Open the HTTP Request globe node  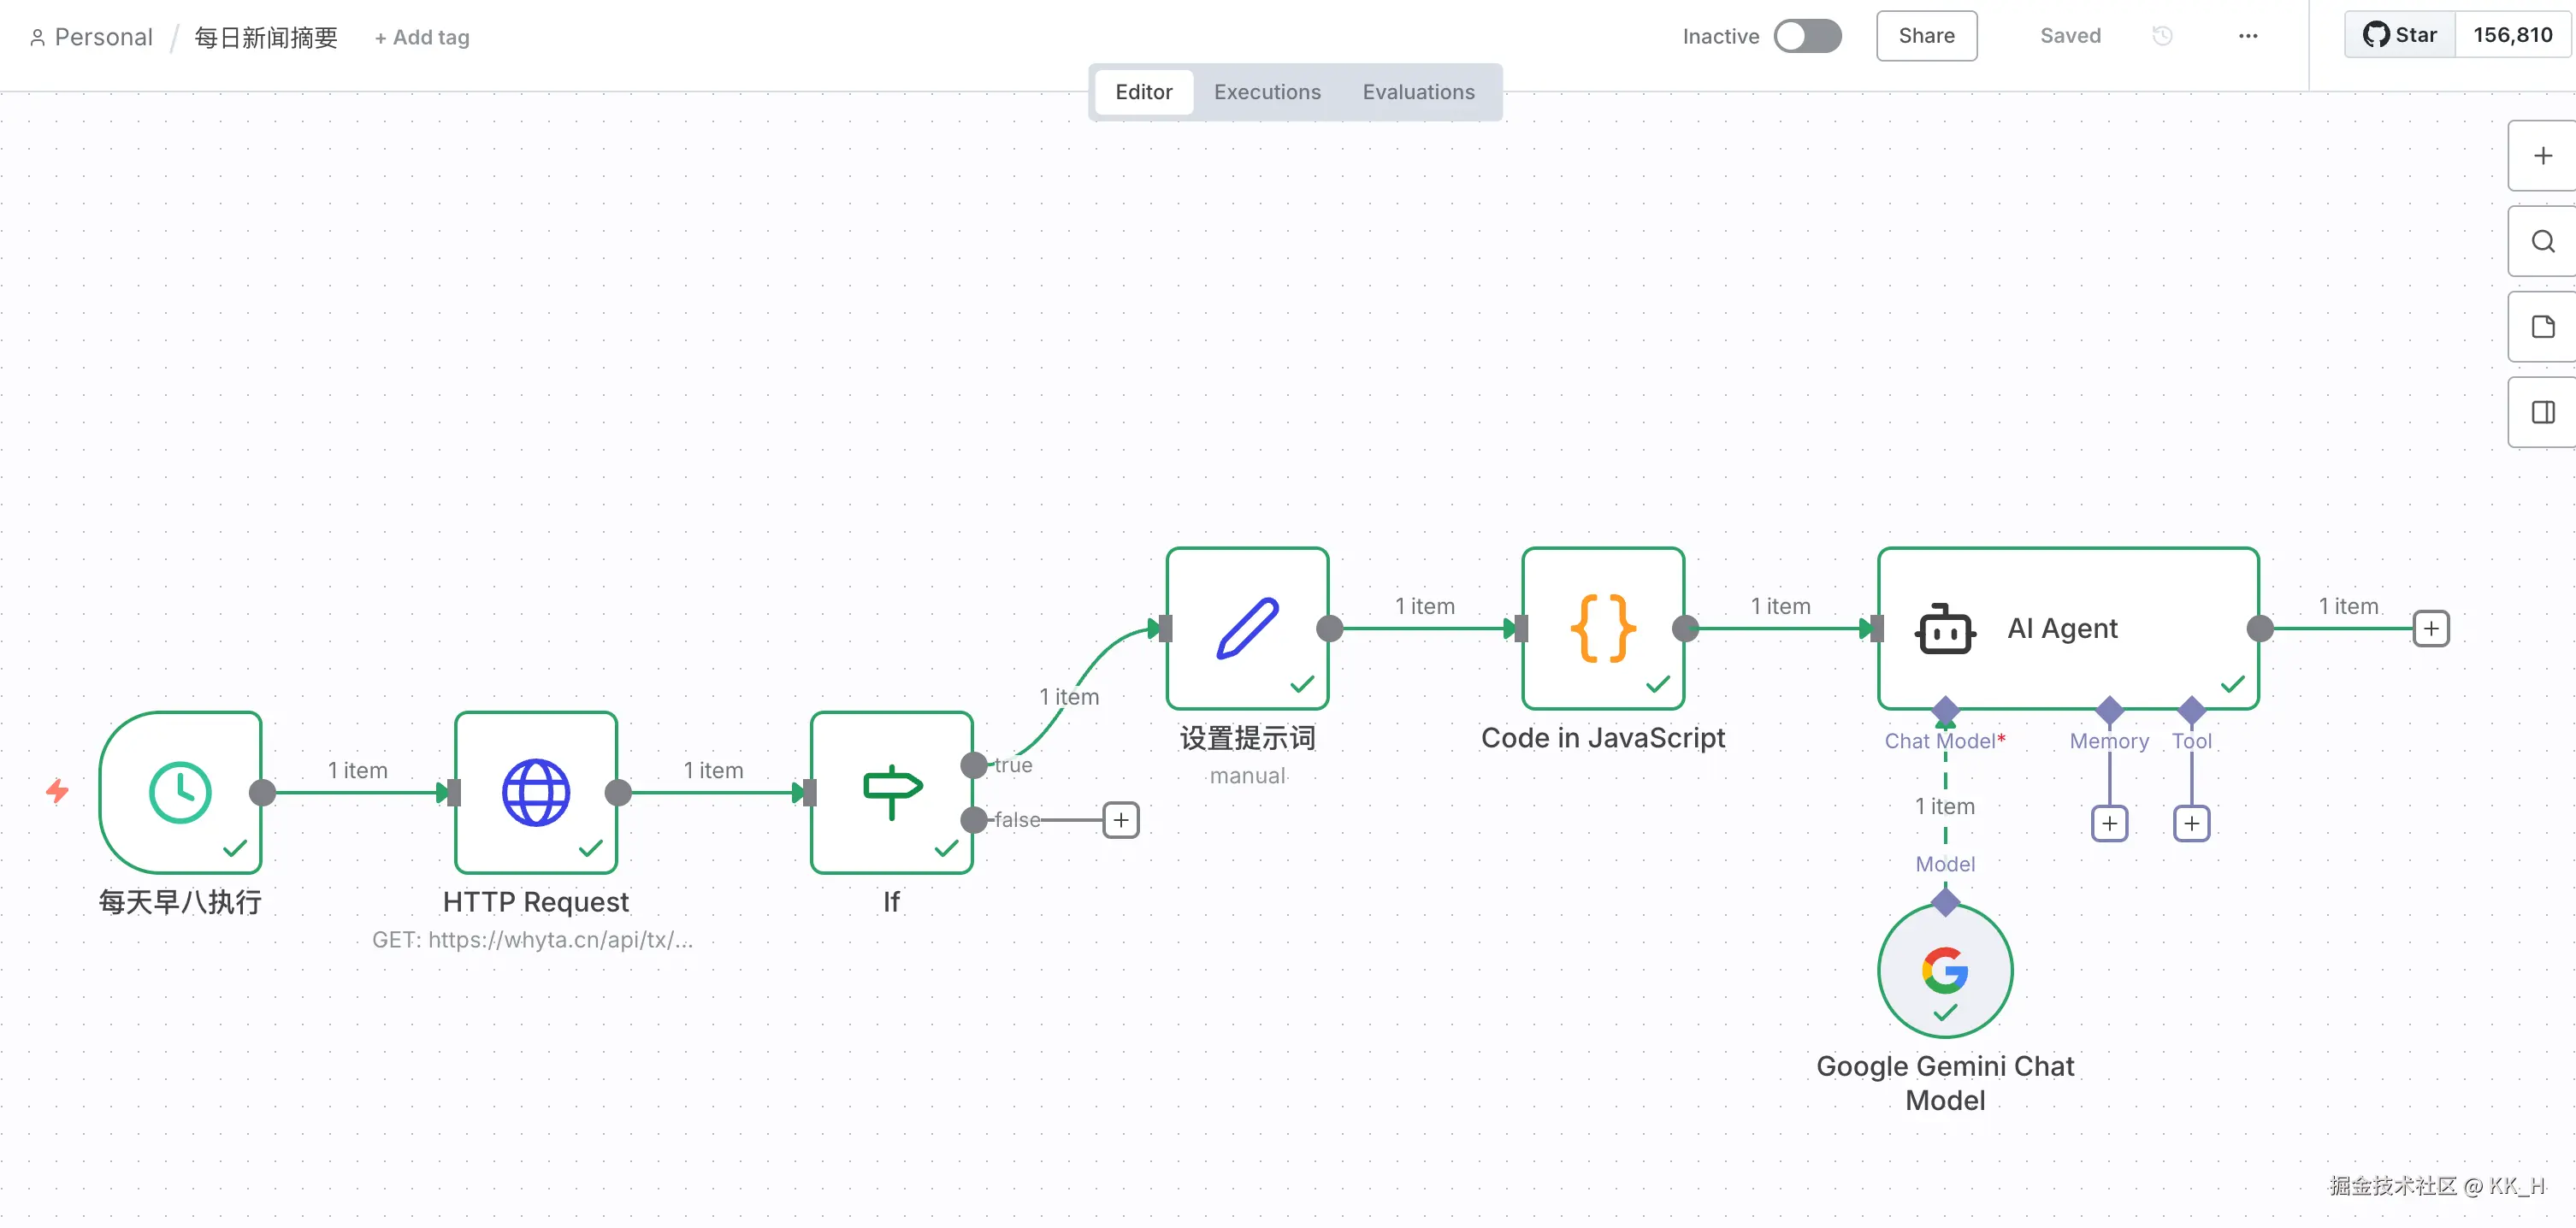click(536, 792)
